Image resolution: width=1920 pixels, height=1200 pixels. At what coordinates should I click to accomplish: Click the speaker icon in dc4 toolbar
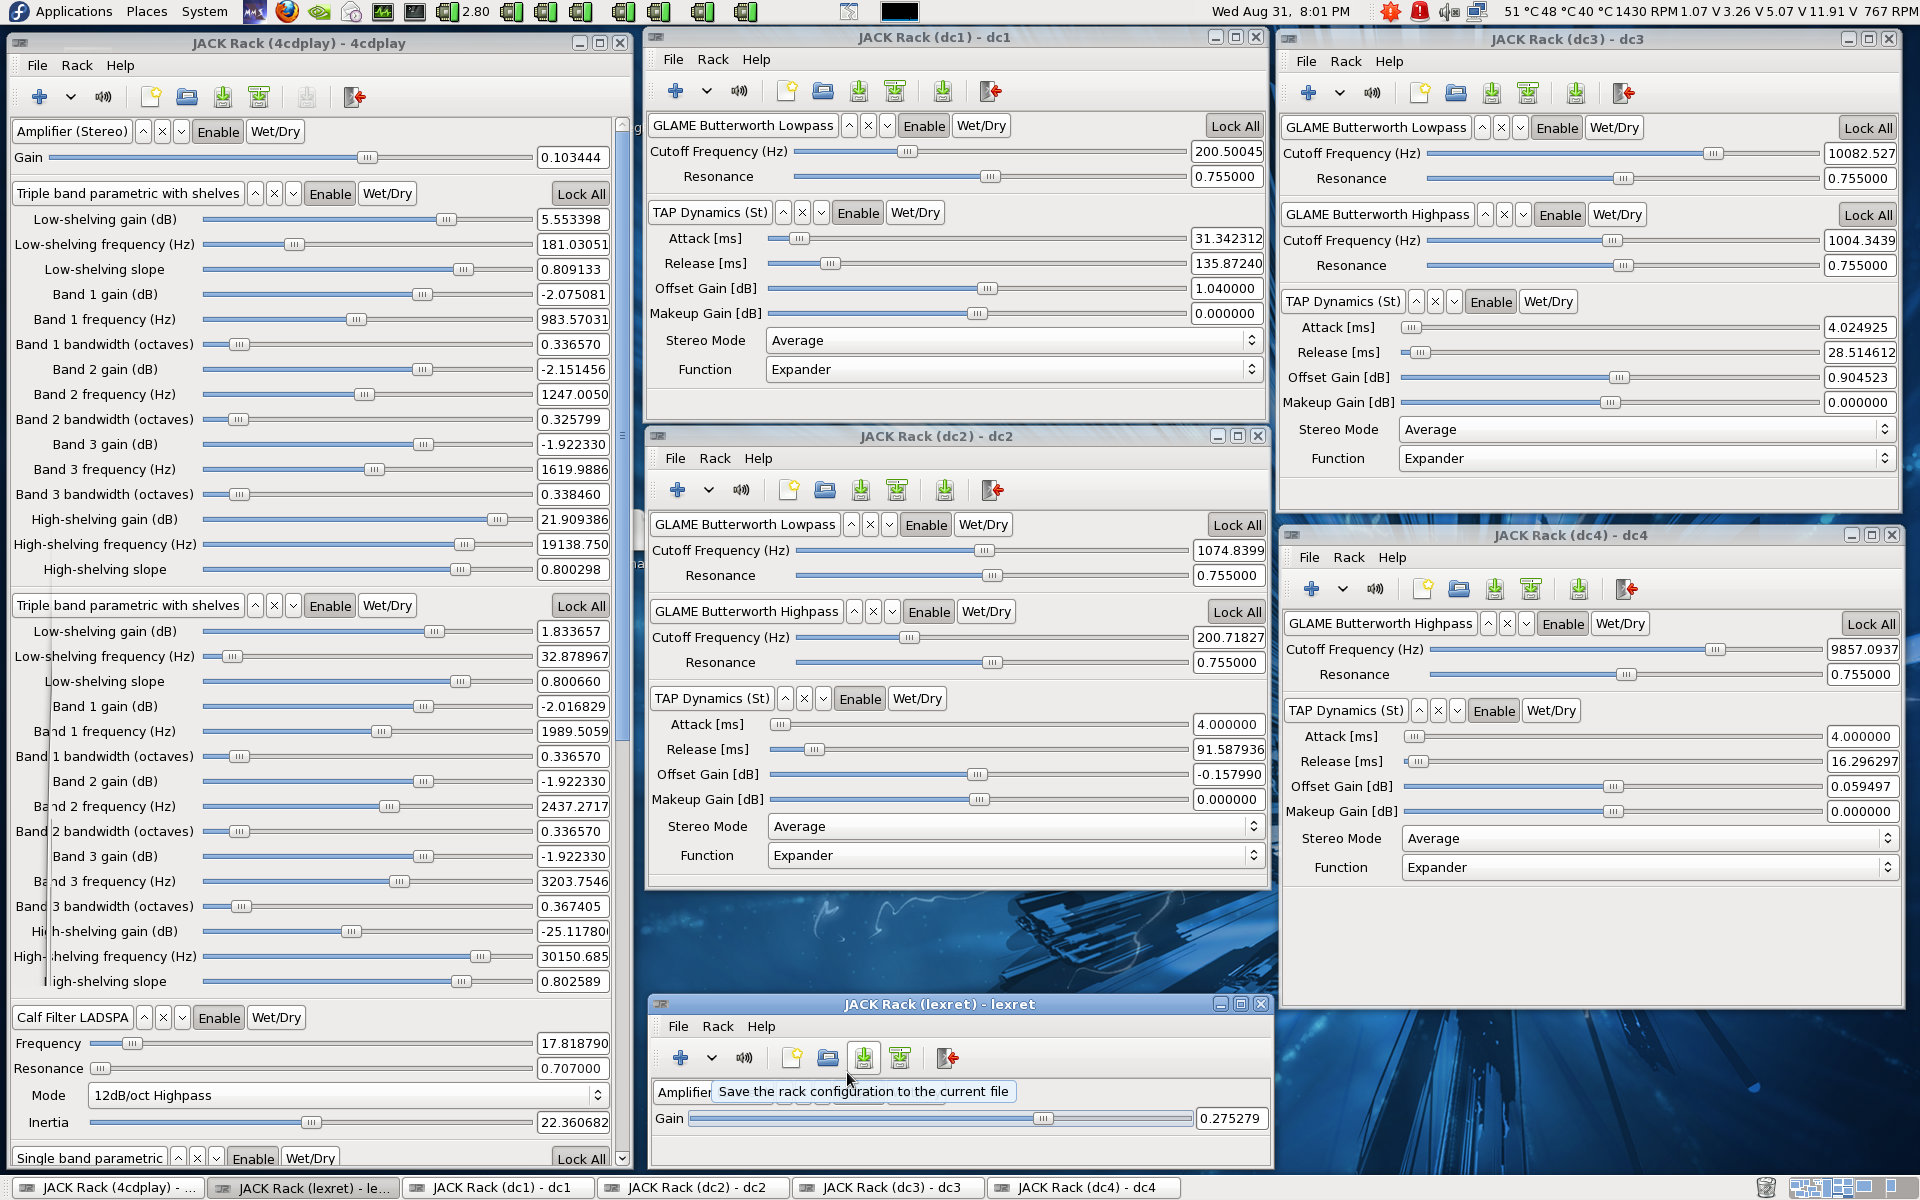1375,589
